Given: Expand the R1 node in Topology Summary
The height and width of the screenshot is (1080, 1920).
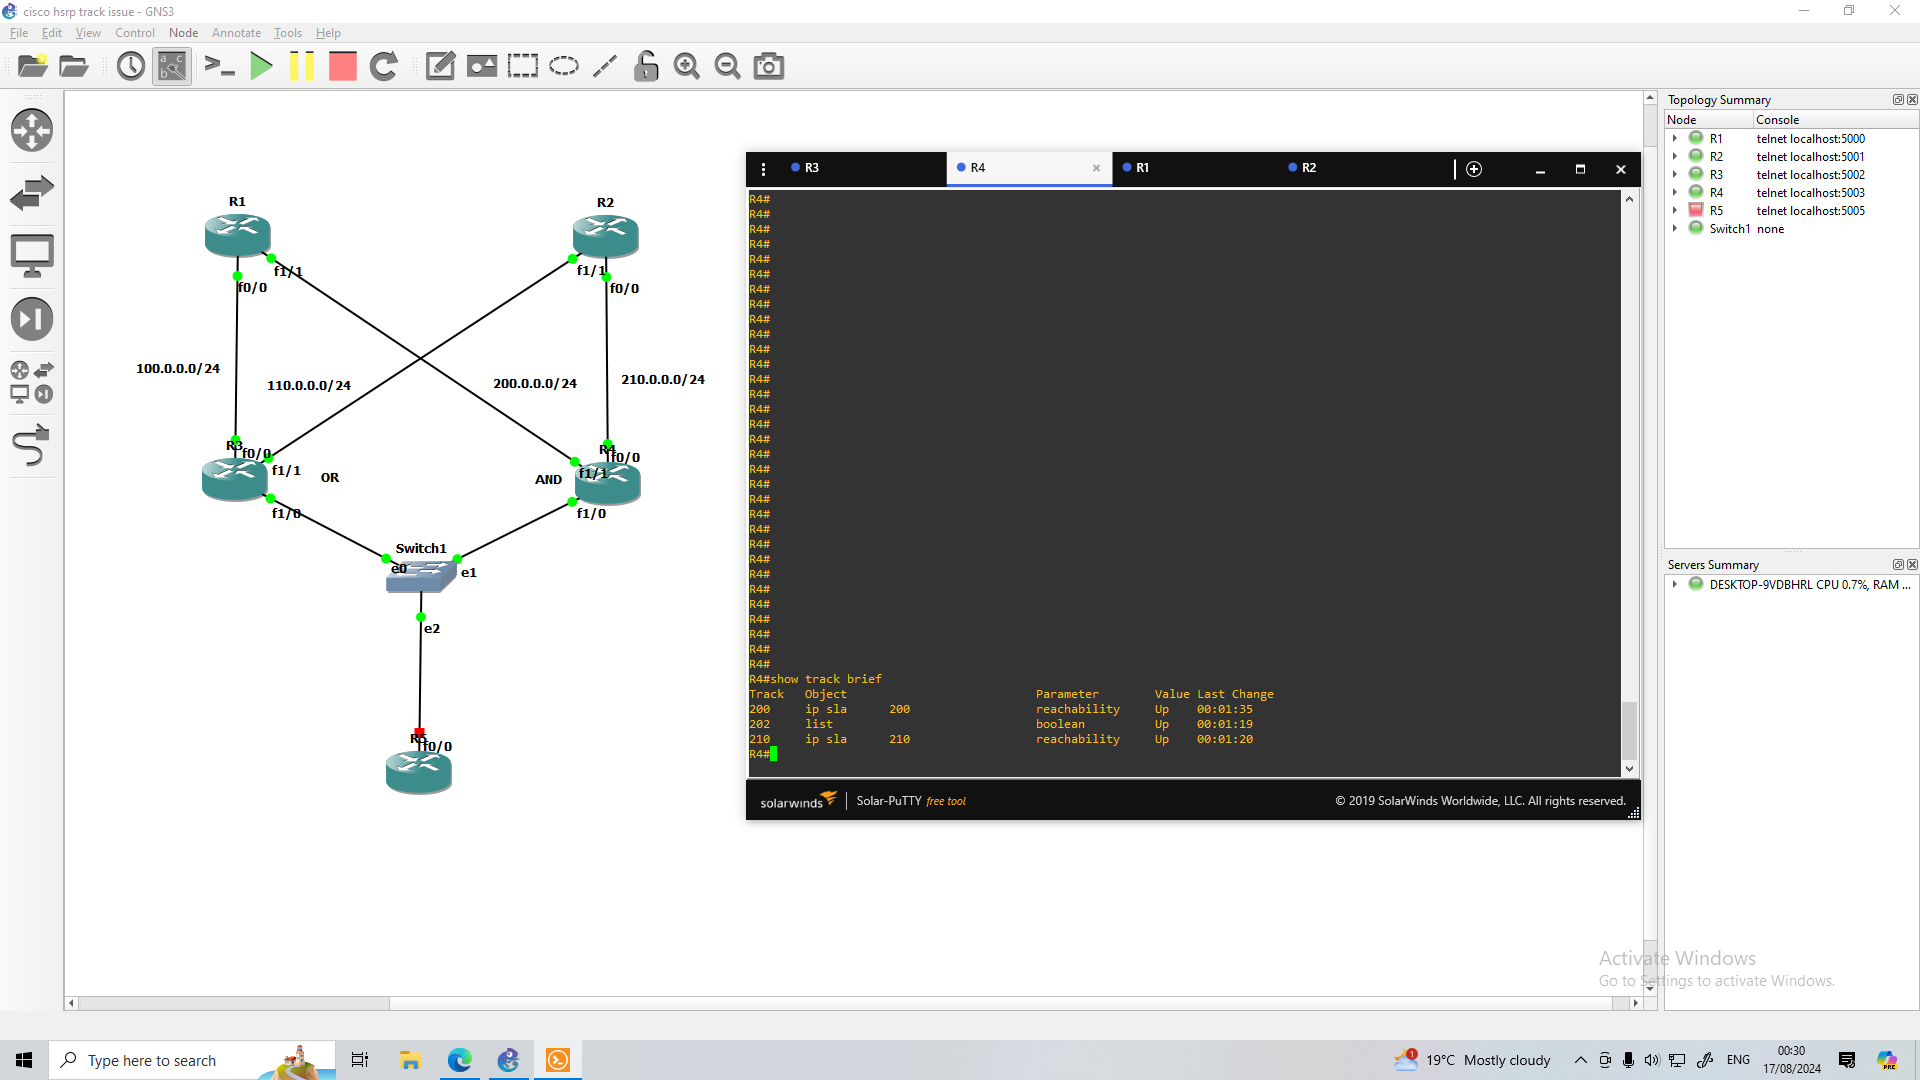Looking at the screenshot, I should click(1676, 138).
